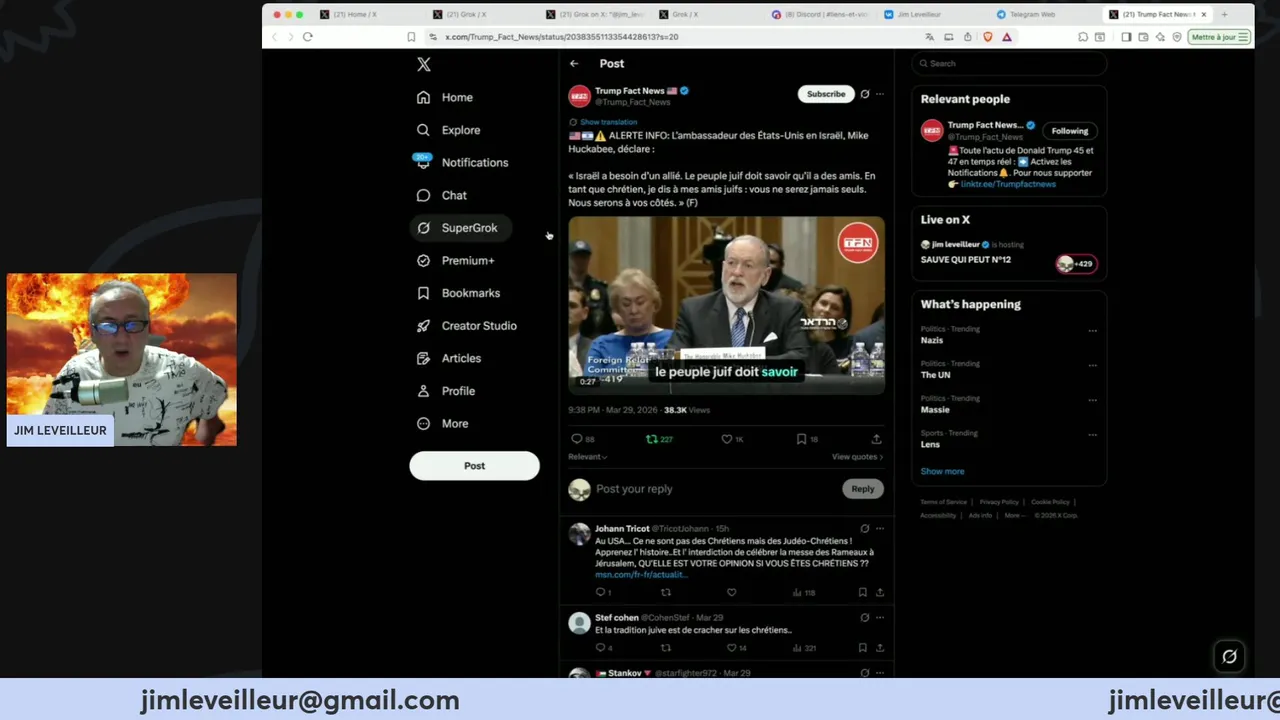Open more options for Nazis trend
1280x720 pixels.
pos(1092,330)
